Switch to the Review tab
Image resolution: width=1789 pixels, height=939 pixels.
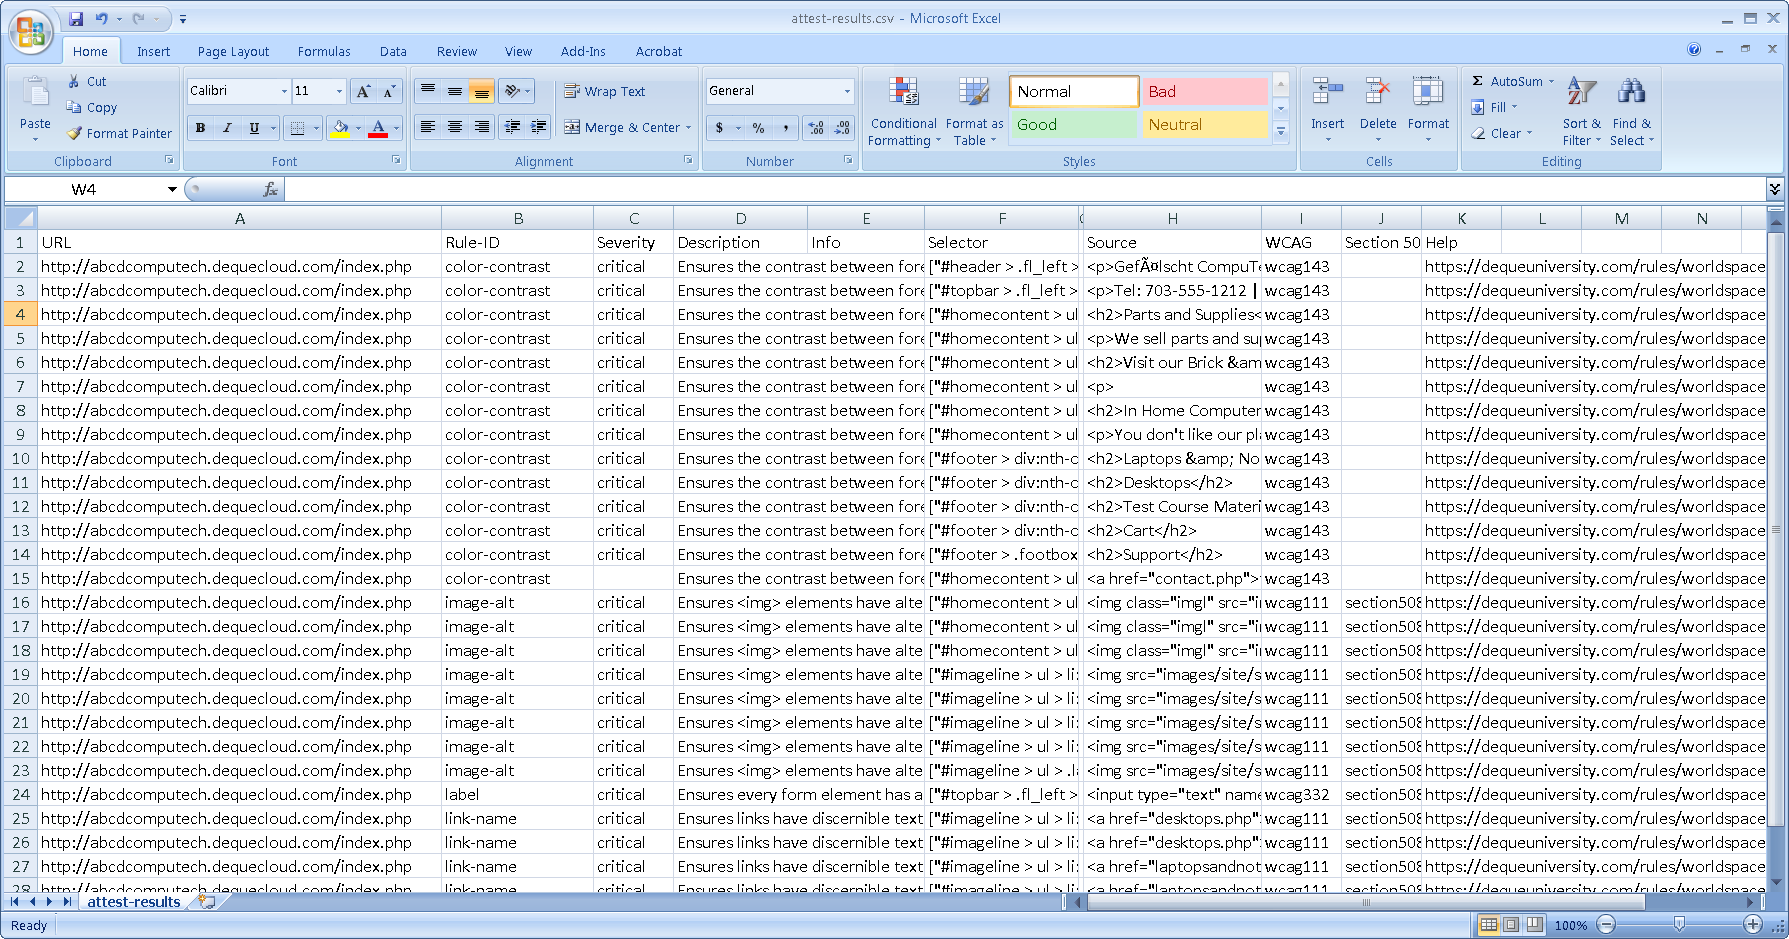click(456, 51)
